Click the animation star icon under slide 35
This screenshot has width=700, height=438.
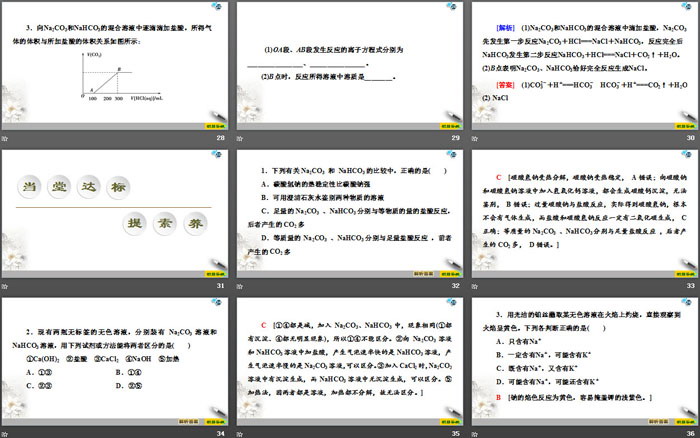point(240,434)
